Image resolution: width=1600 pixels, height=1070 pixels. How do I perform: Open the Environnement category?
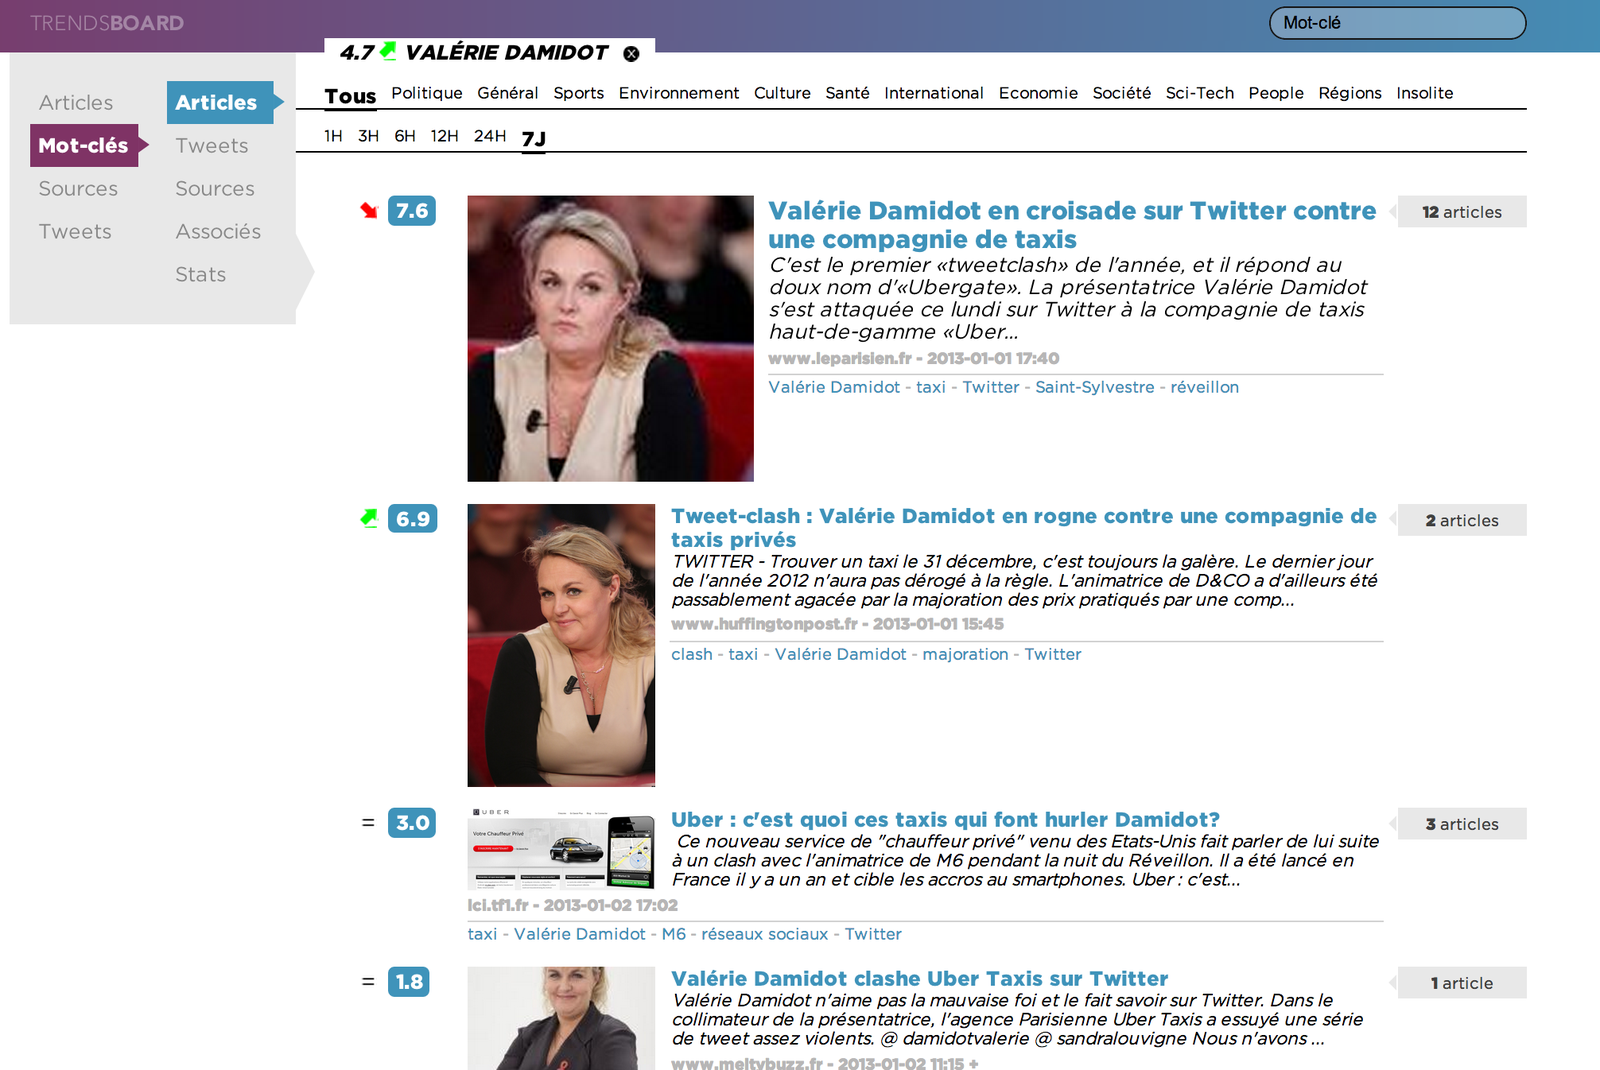679,93
